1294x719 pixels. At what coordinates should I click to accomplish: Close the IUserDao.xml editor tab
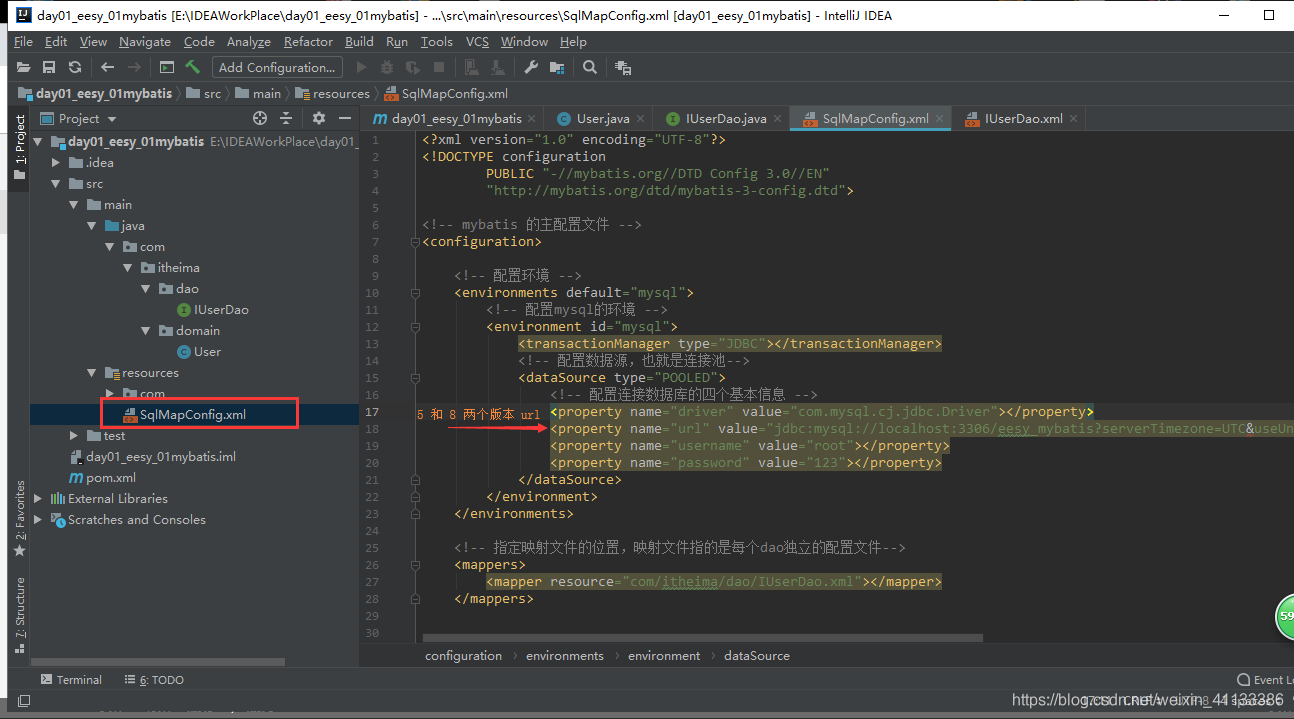tap(1074, 118)
